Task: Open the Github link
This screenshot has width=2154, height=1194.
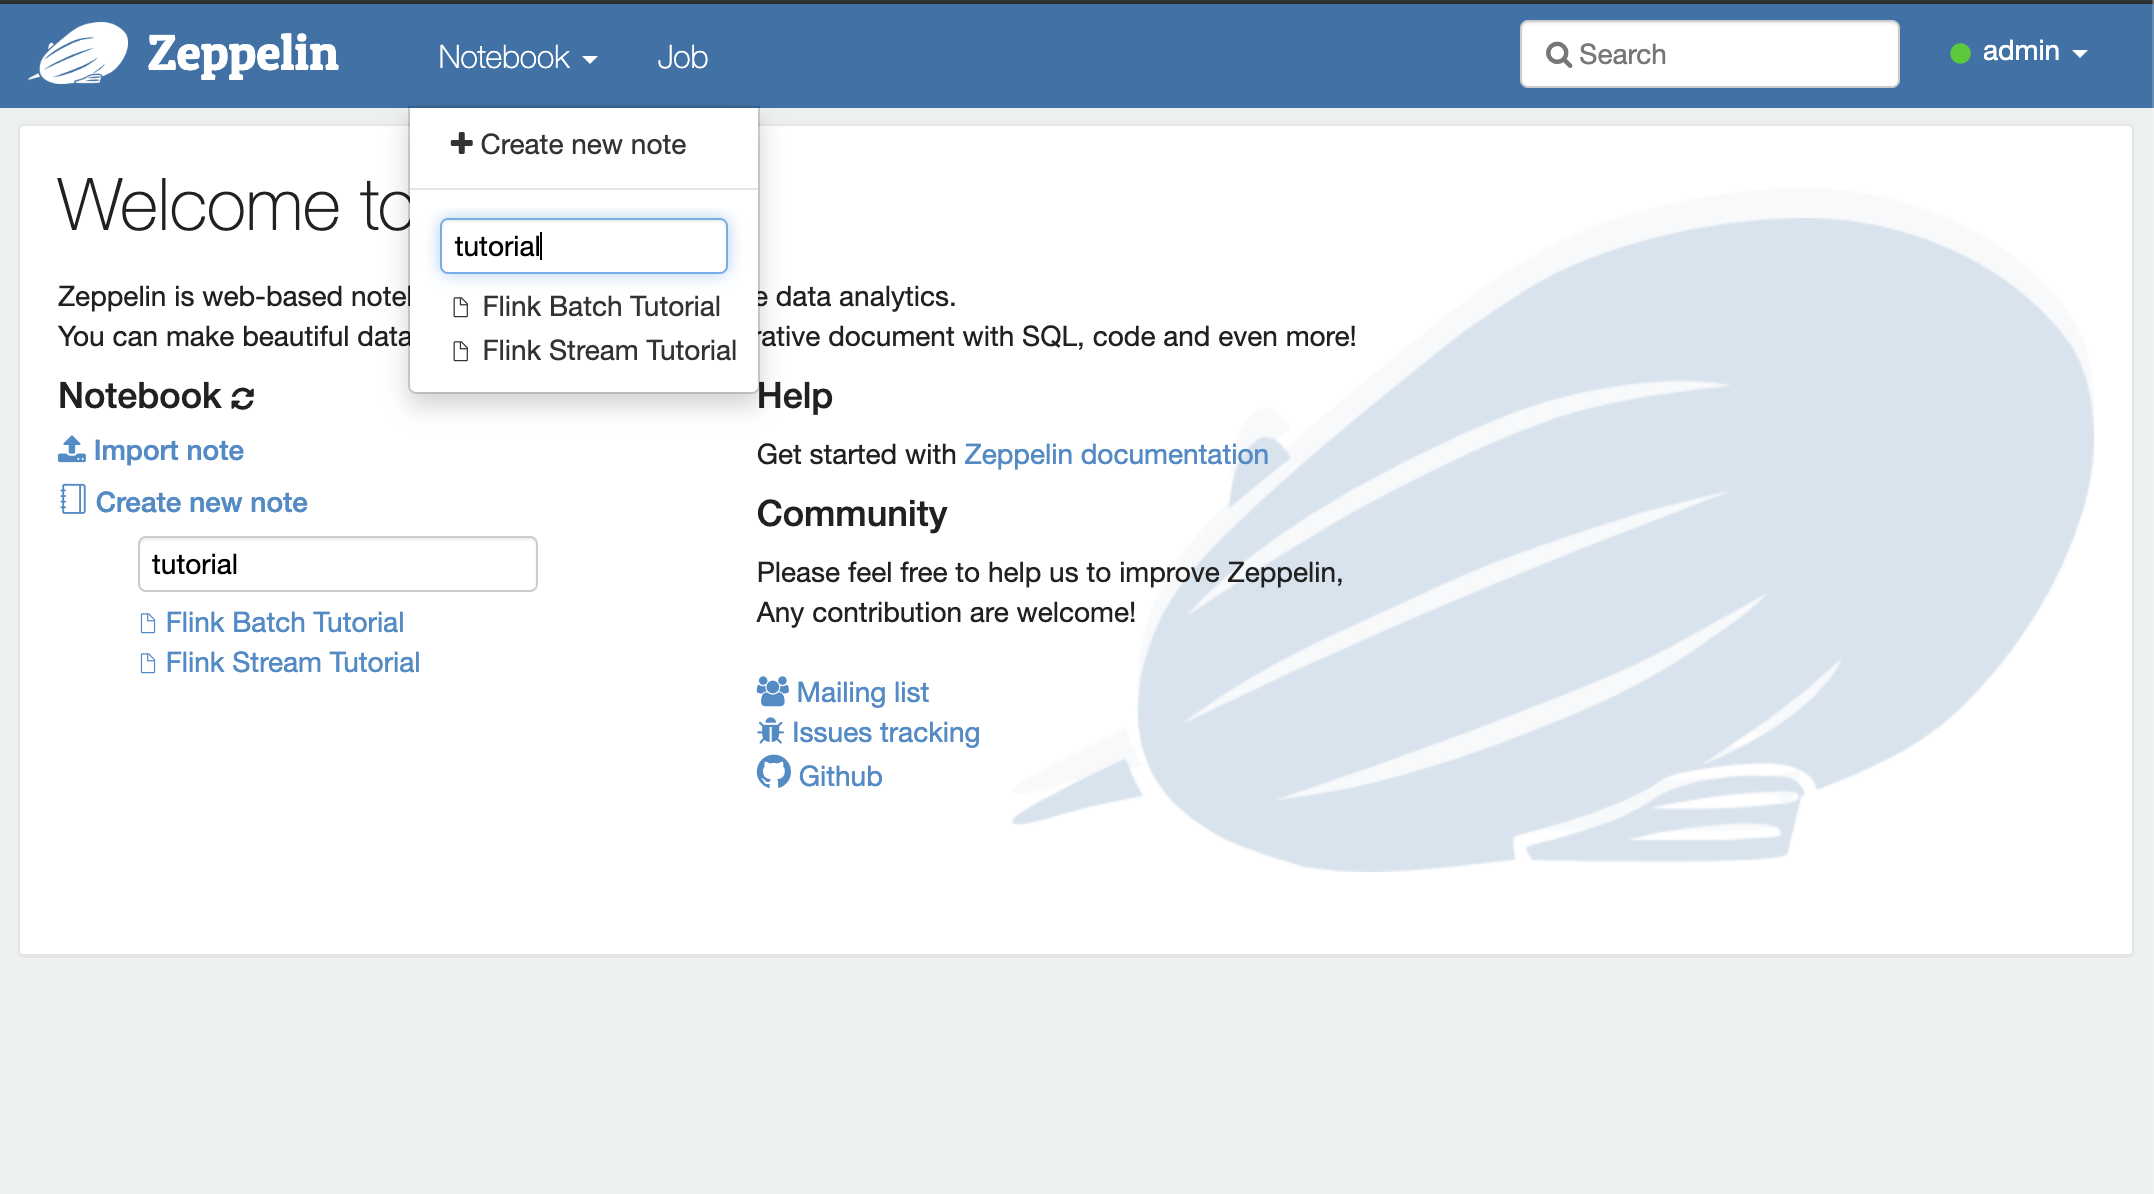Action: (840, 776)
